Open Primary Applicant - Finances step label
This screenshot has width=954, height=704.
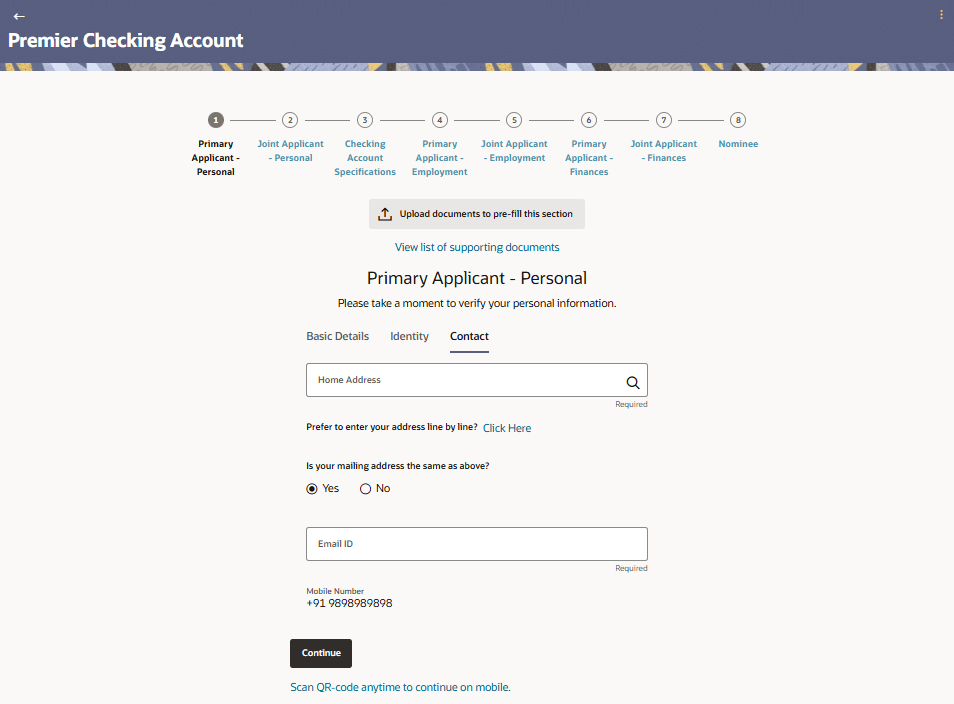click(588, 158)
